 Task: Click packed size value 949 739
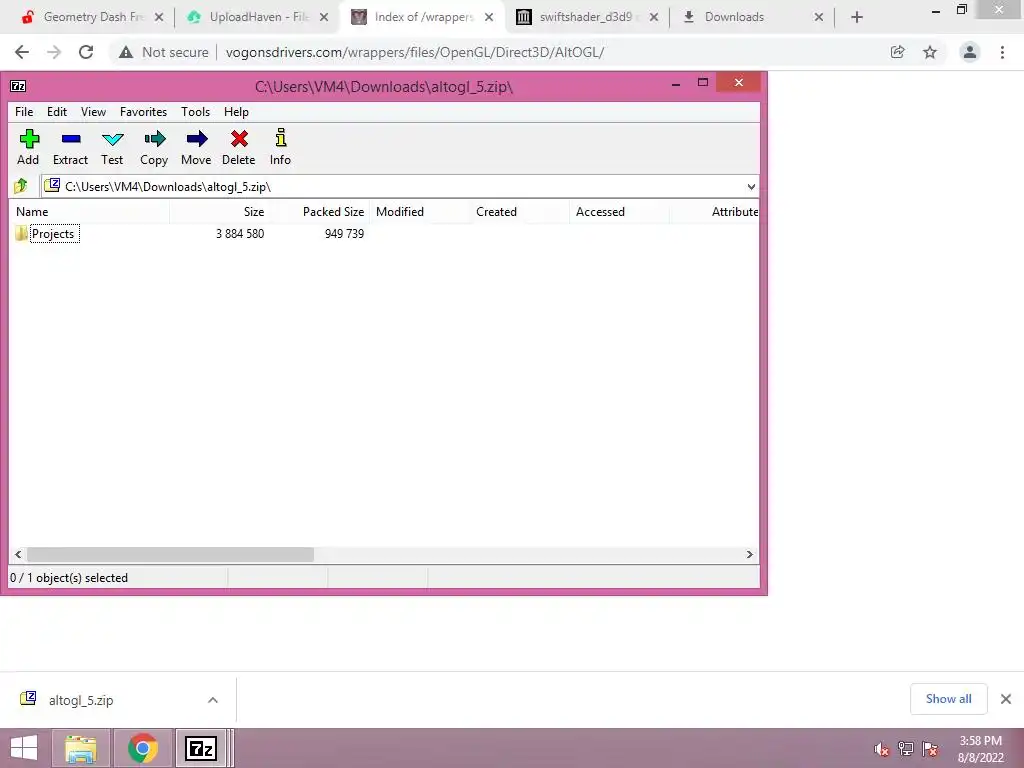(344, 234)
